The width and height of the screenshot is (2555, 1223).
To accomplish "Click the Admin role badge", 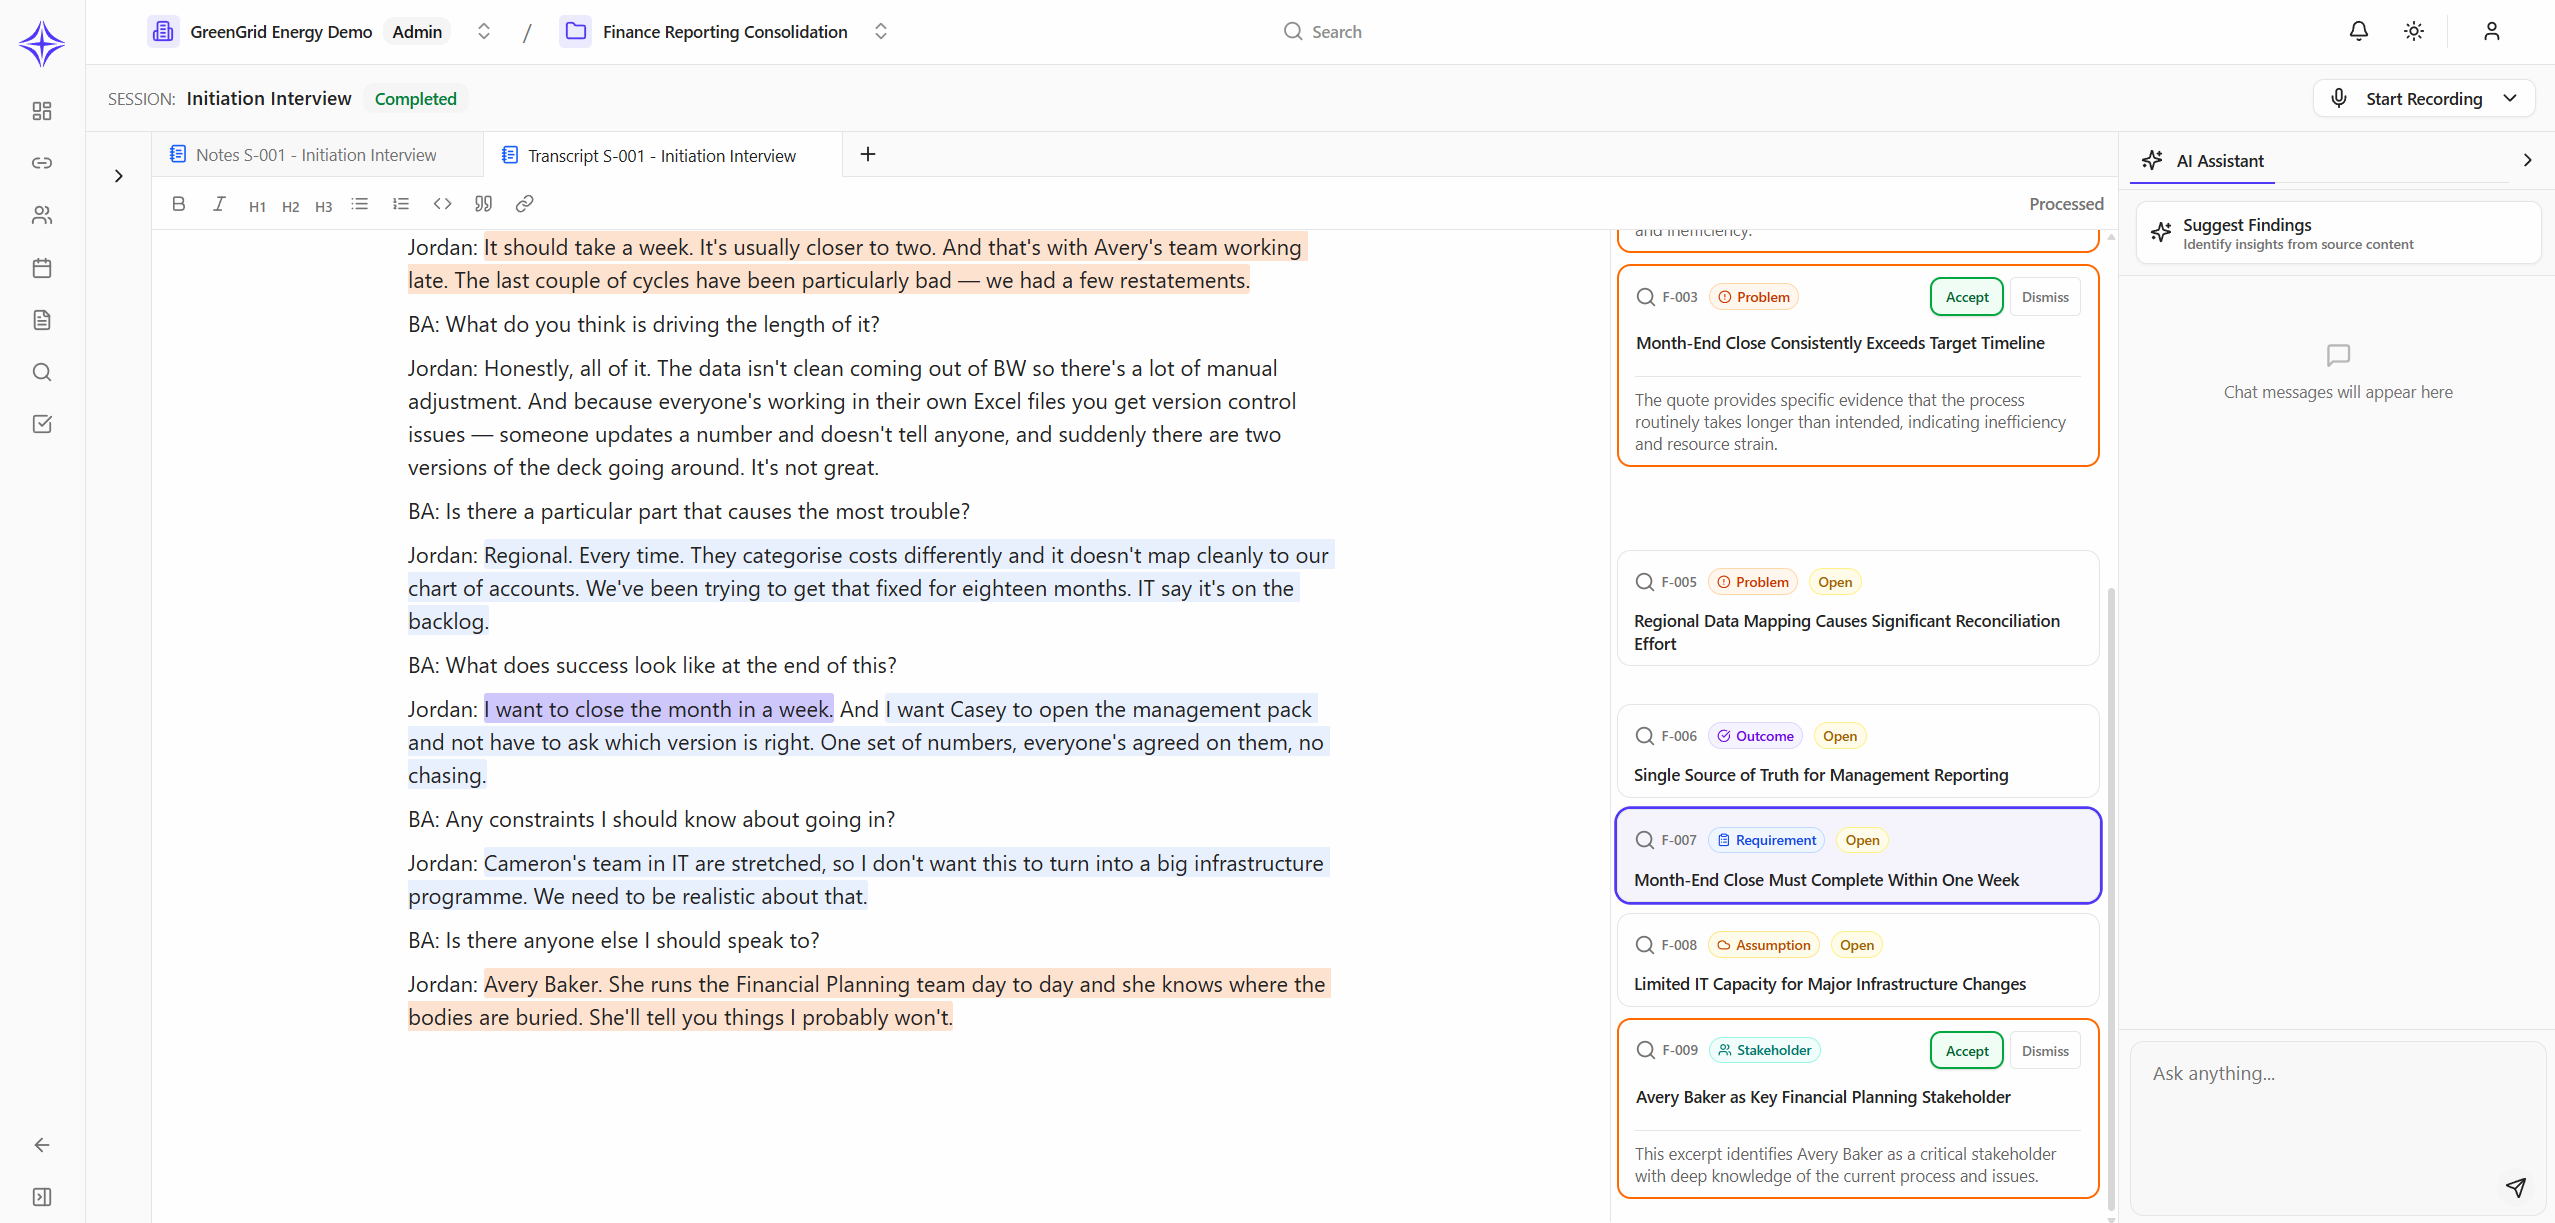I will pos(417,32).
